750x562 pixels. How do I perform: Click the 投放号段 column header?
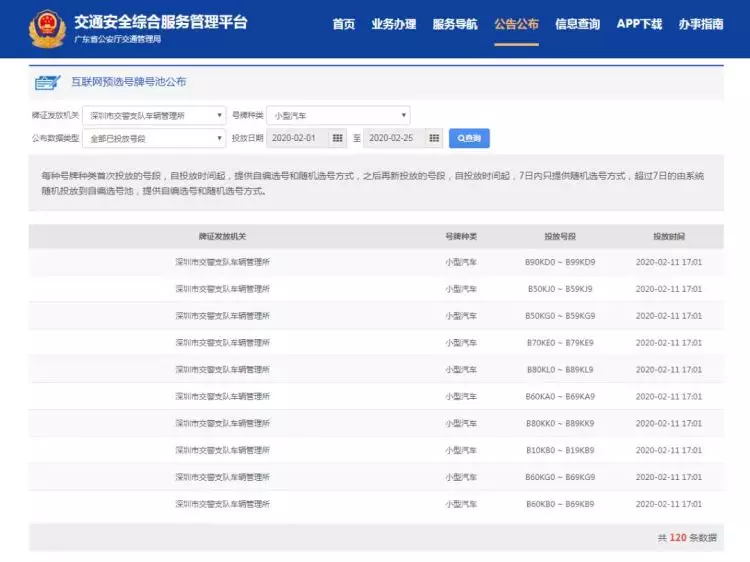click(560, 236)
